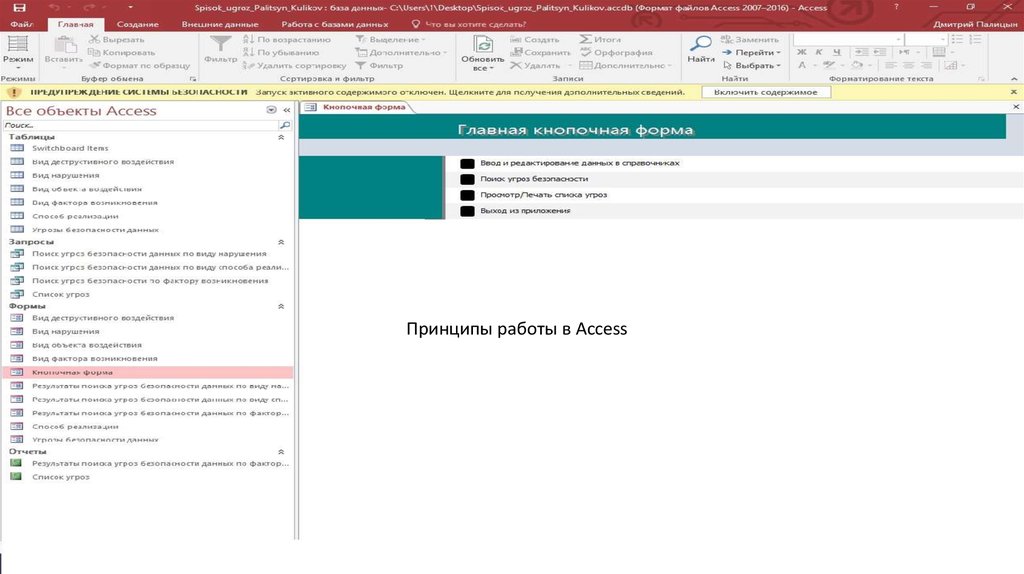This screenshot has width=1024, height=574.
Task: Click the Режим view icon in the ribbon
Action: pyautogui.click(x=17, y=46)
